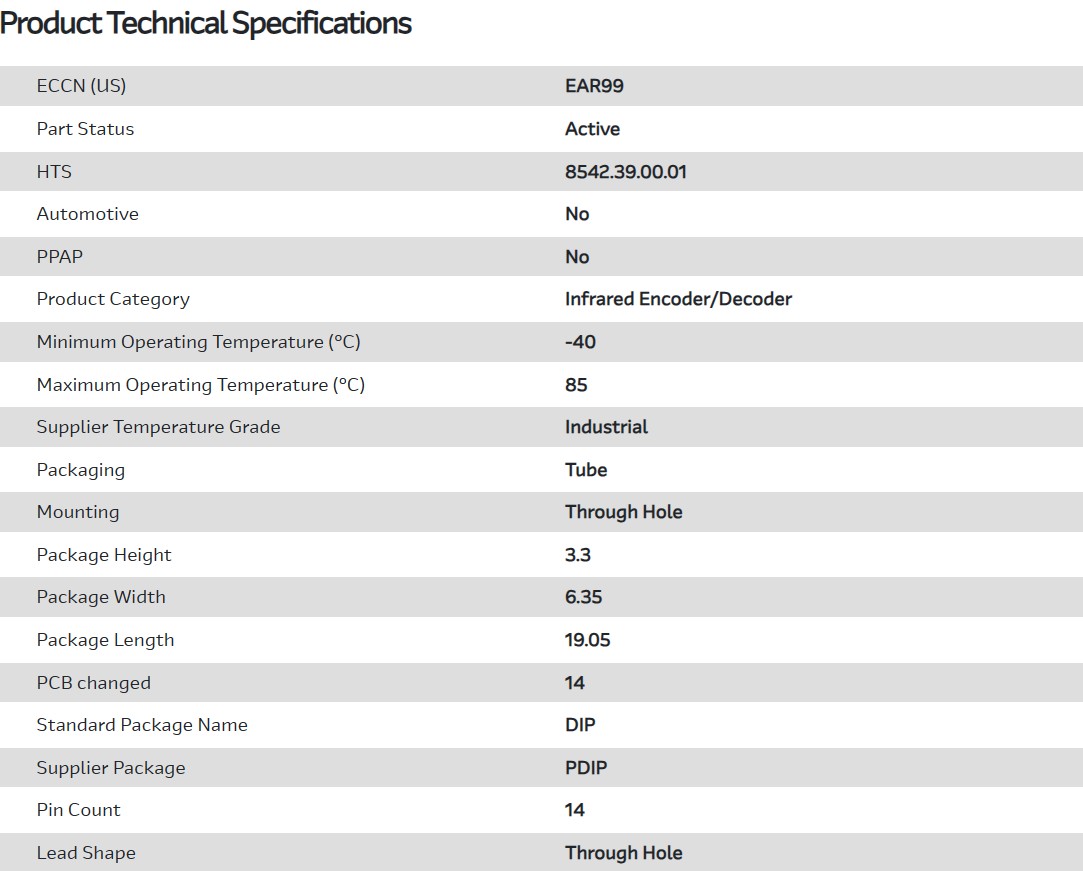Click the ECCN (US) label
Viewport: 1083px width, 871px height.
pos(81,86)
